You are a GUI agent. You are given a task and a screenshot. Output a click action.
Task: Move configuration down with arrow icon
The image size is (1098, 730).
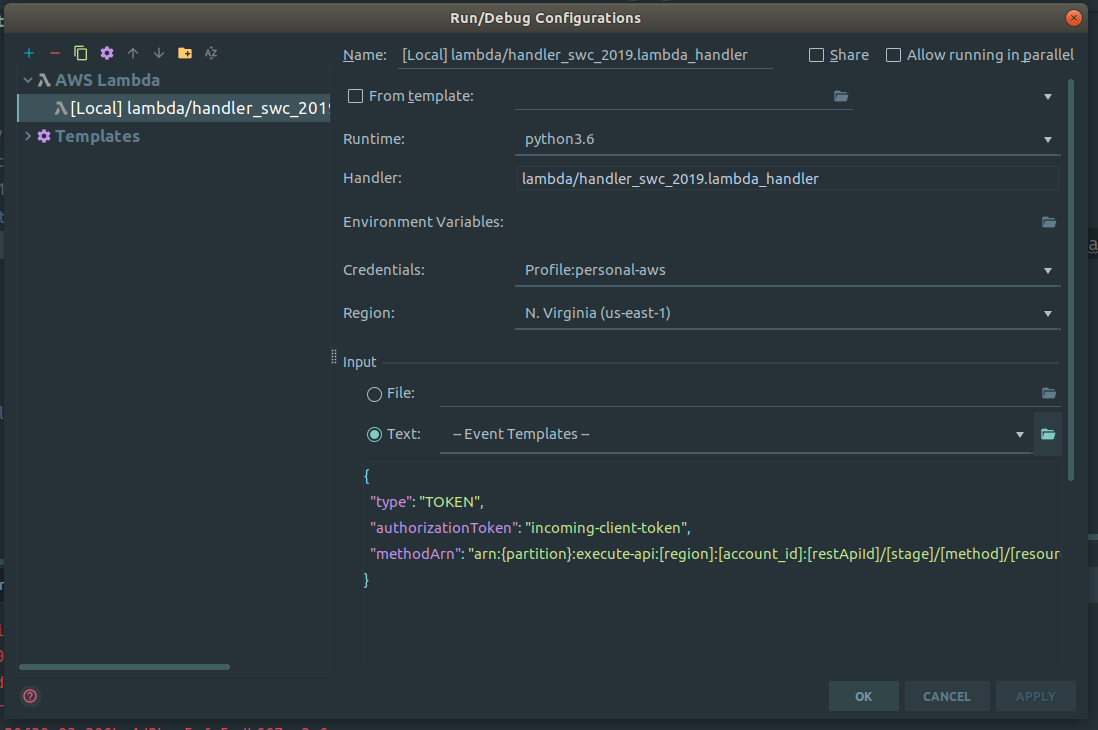tap(159, 53)
